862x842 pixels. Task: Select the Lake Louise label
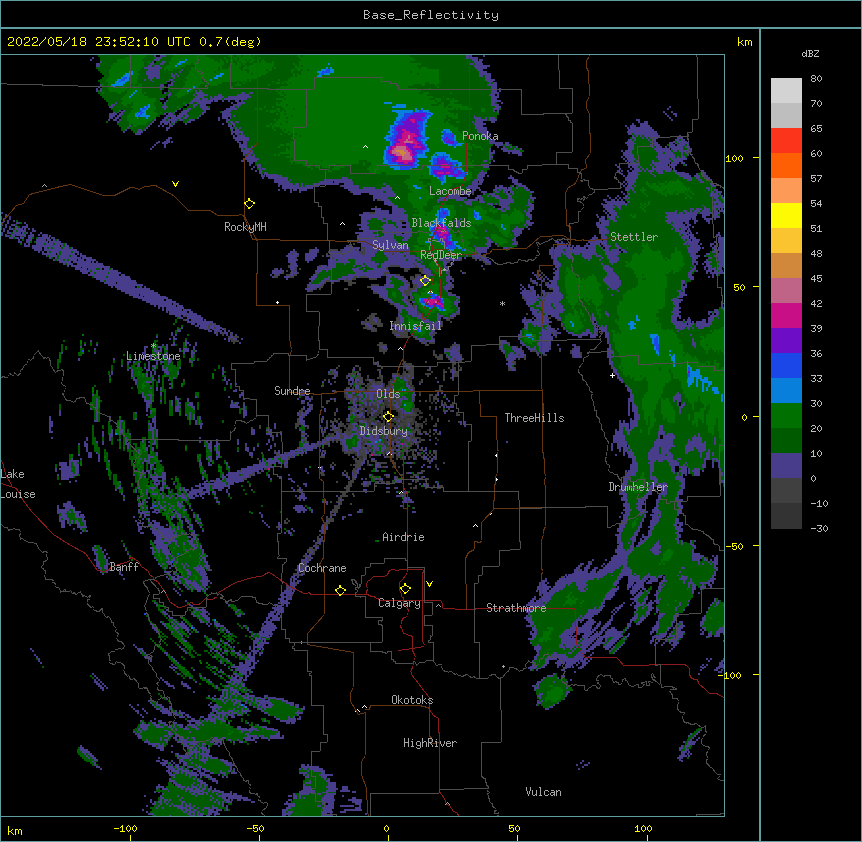point(18,484)
